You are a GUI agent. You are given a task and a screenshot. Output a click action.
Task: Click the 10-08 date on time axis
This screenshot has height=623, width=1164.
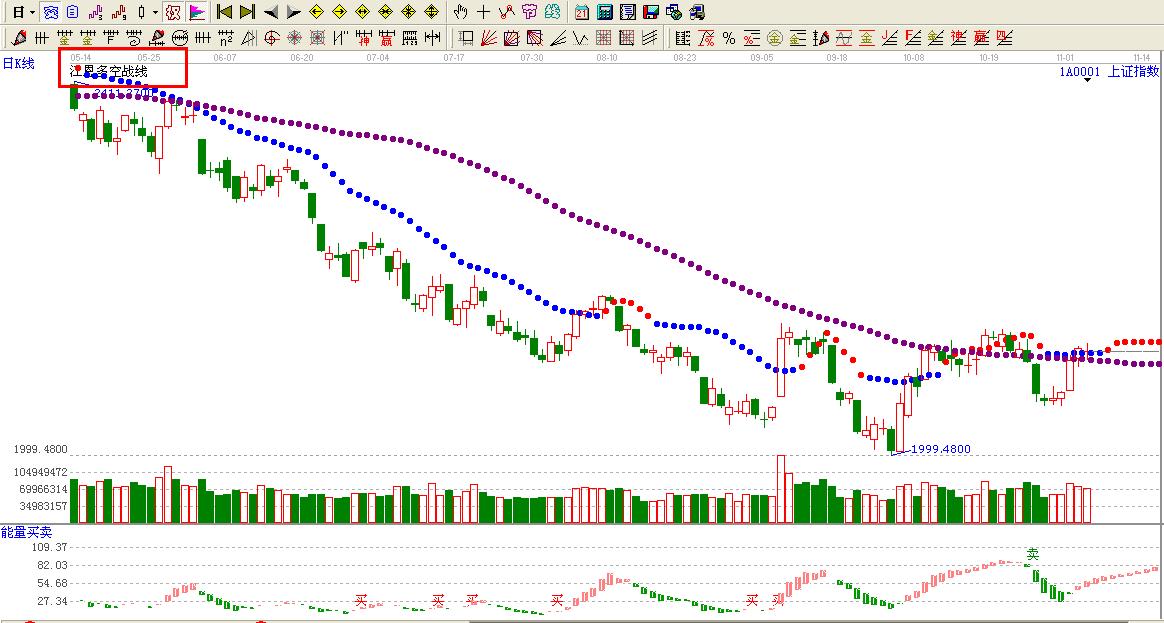coord(912,58)
